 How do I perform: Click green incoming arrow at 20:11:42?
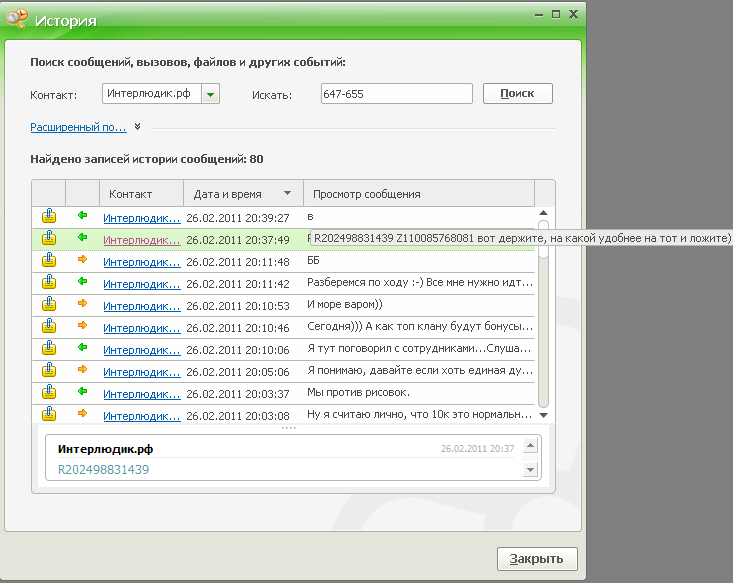(82, 281)
